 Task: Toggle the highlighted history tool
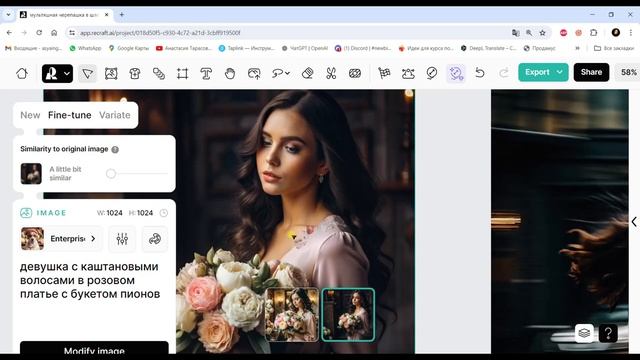(456, 73)
